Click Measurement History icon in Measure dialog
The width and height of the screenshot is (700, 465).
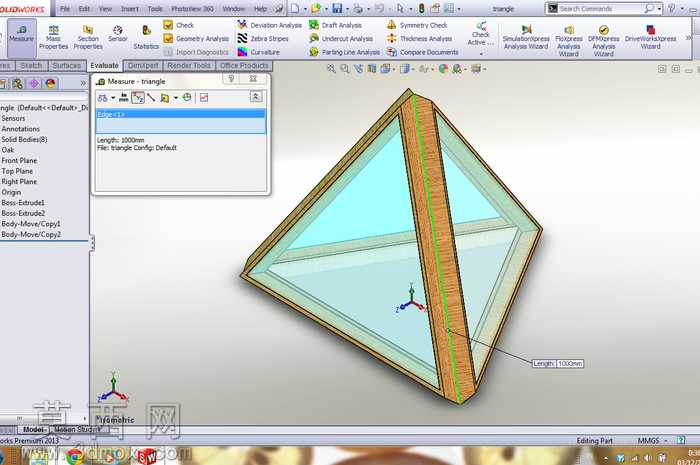(x=187, y=97)
